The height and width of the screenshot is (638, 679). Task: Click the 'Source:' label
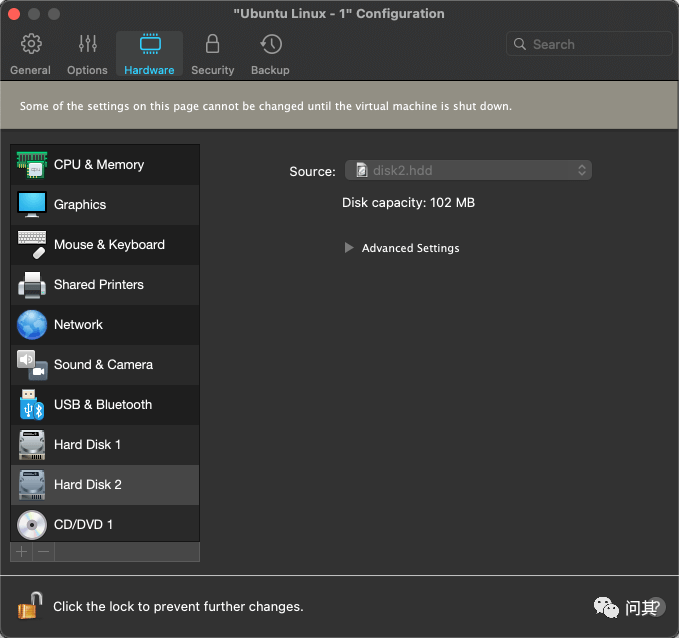coord(312,172)
